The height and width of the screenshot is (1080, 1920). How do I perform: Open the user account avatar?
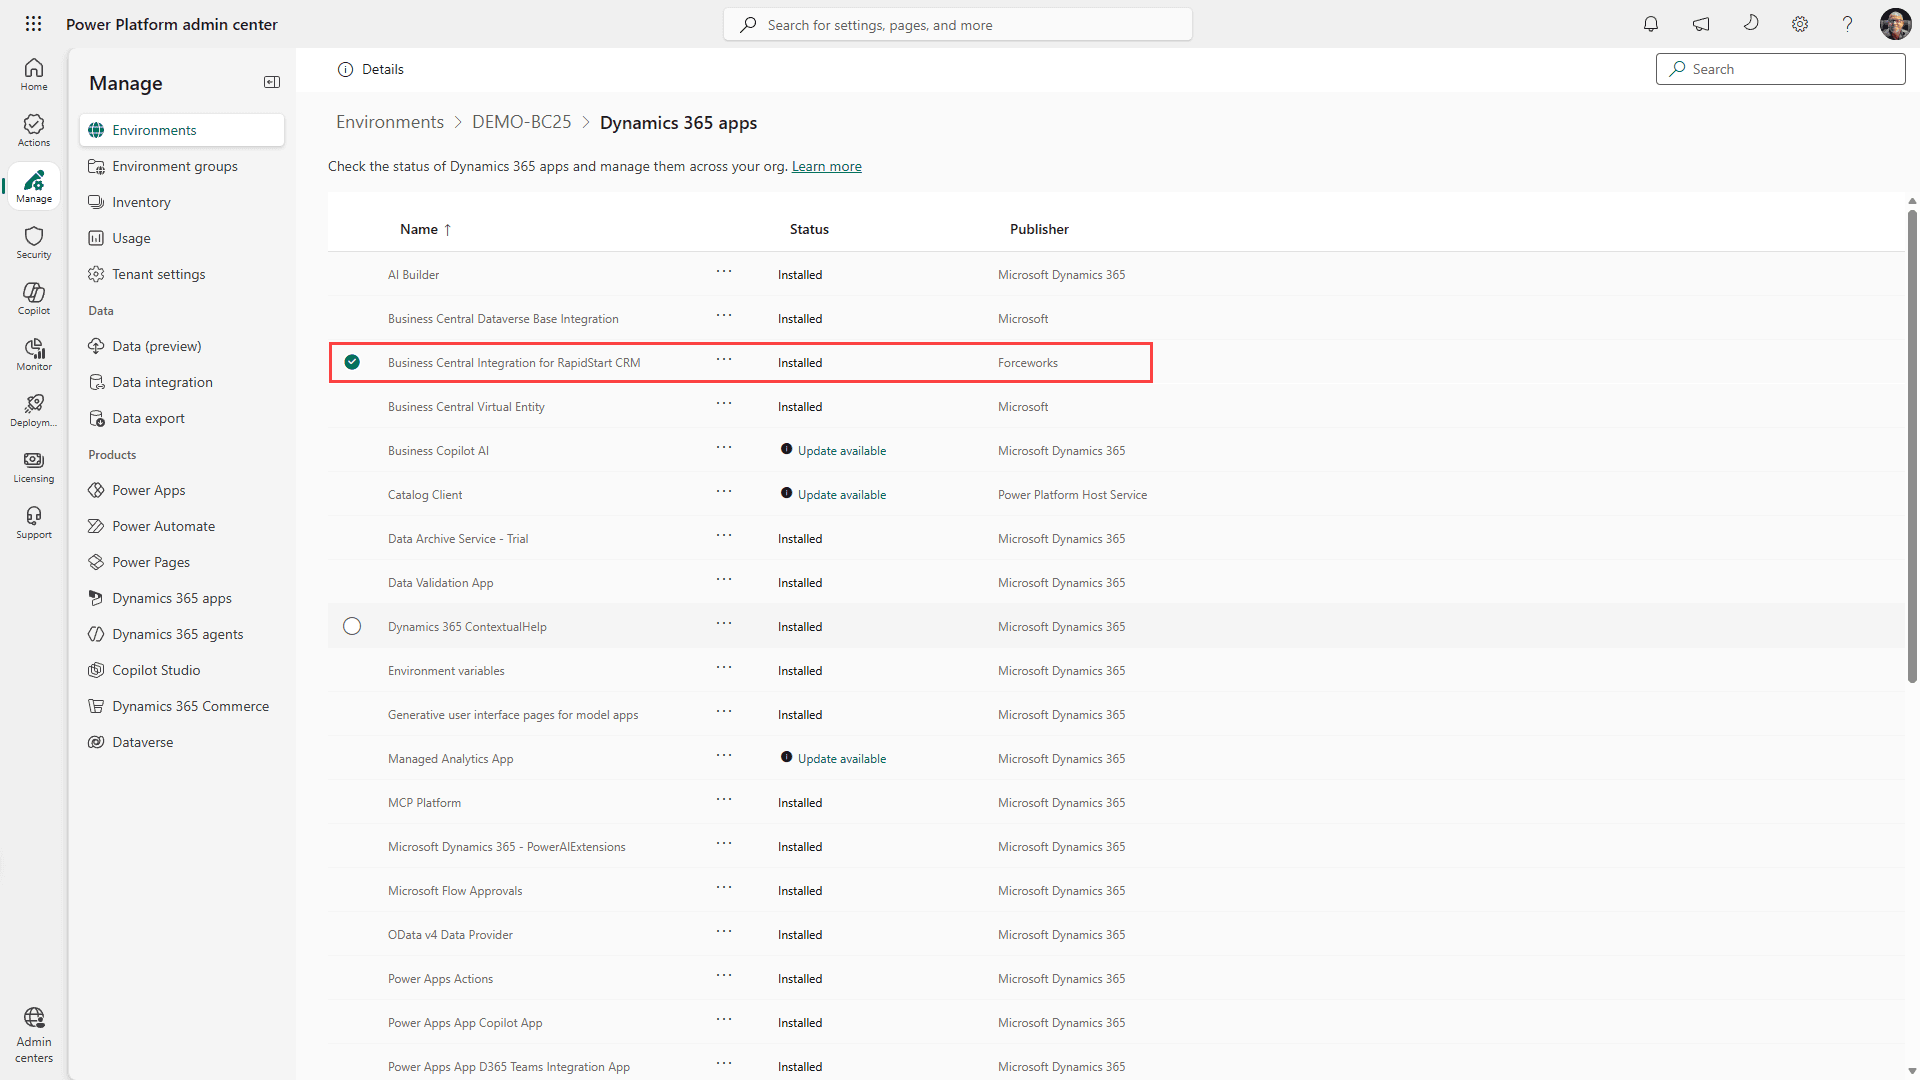1895,24
